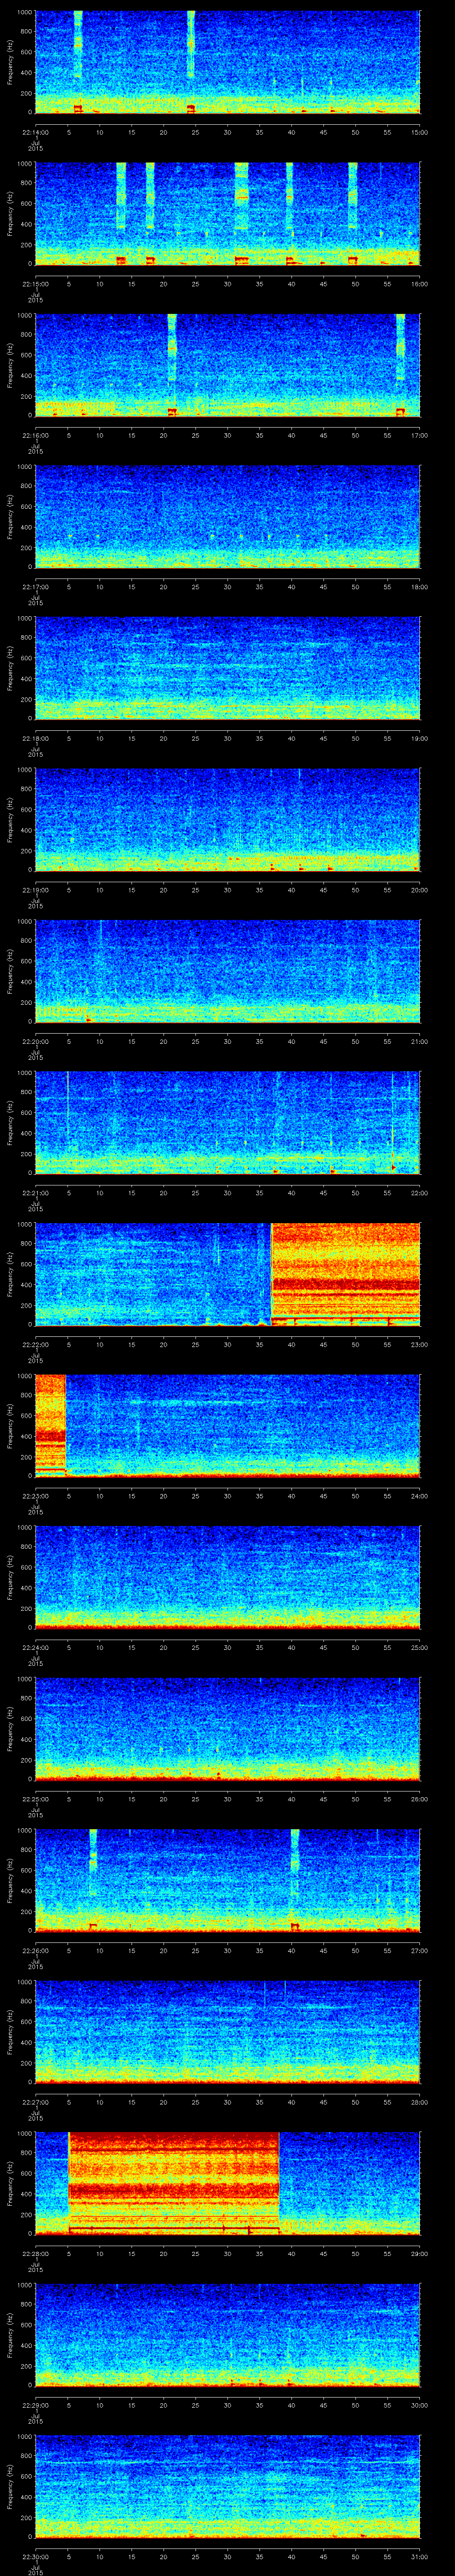
Task: Click the 22:16:00 start time label
Action: pos(36,435)
